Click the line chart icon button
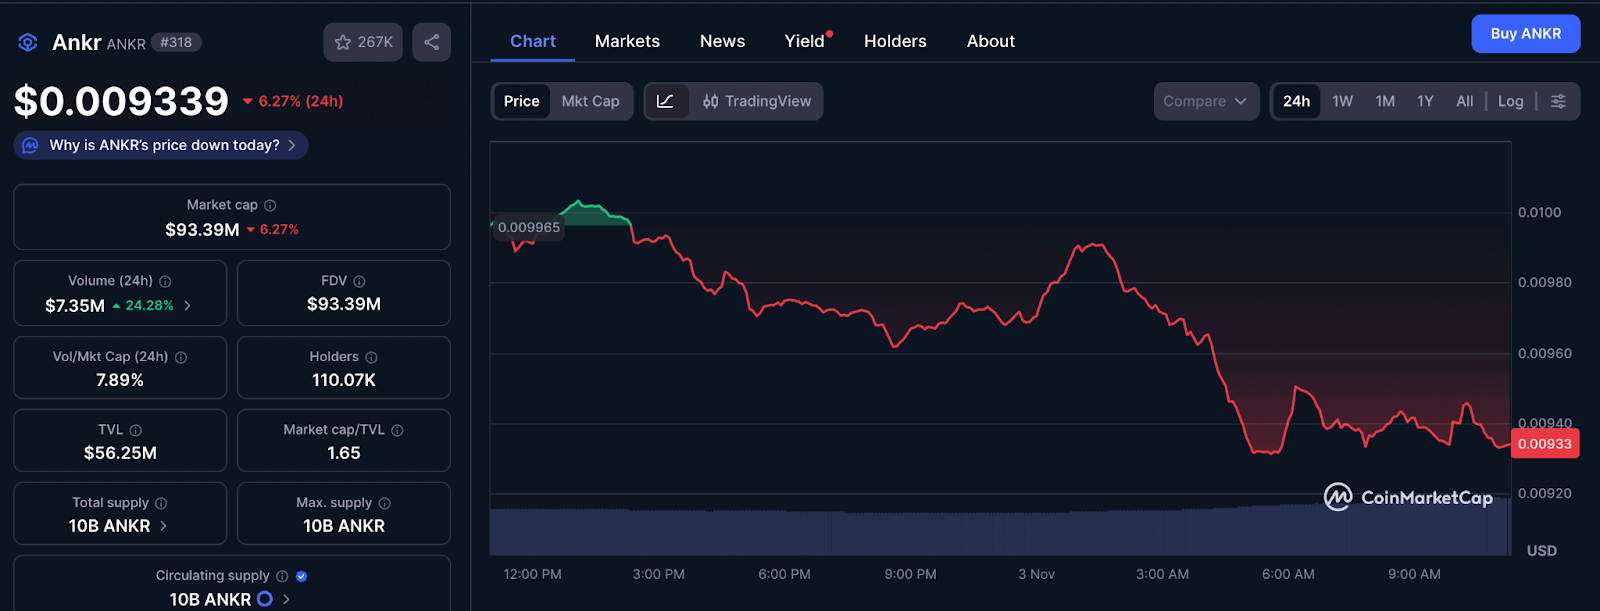The image size is (1600, 611). [x=666, y=101]
